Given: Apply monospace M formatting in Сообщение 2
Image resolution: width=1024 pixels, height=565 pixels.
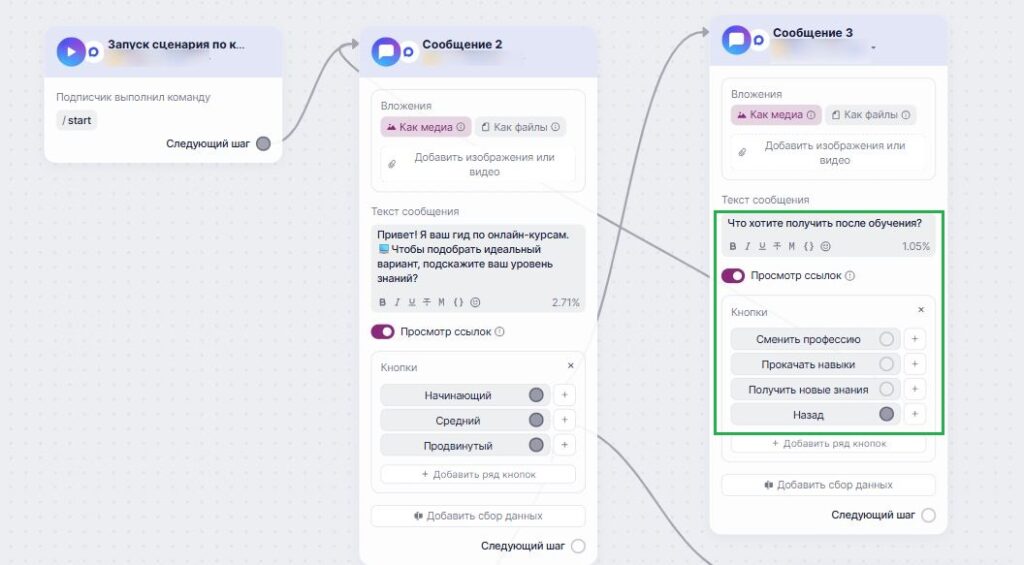Looking at the screenshot, I should [441, 302].
